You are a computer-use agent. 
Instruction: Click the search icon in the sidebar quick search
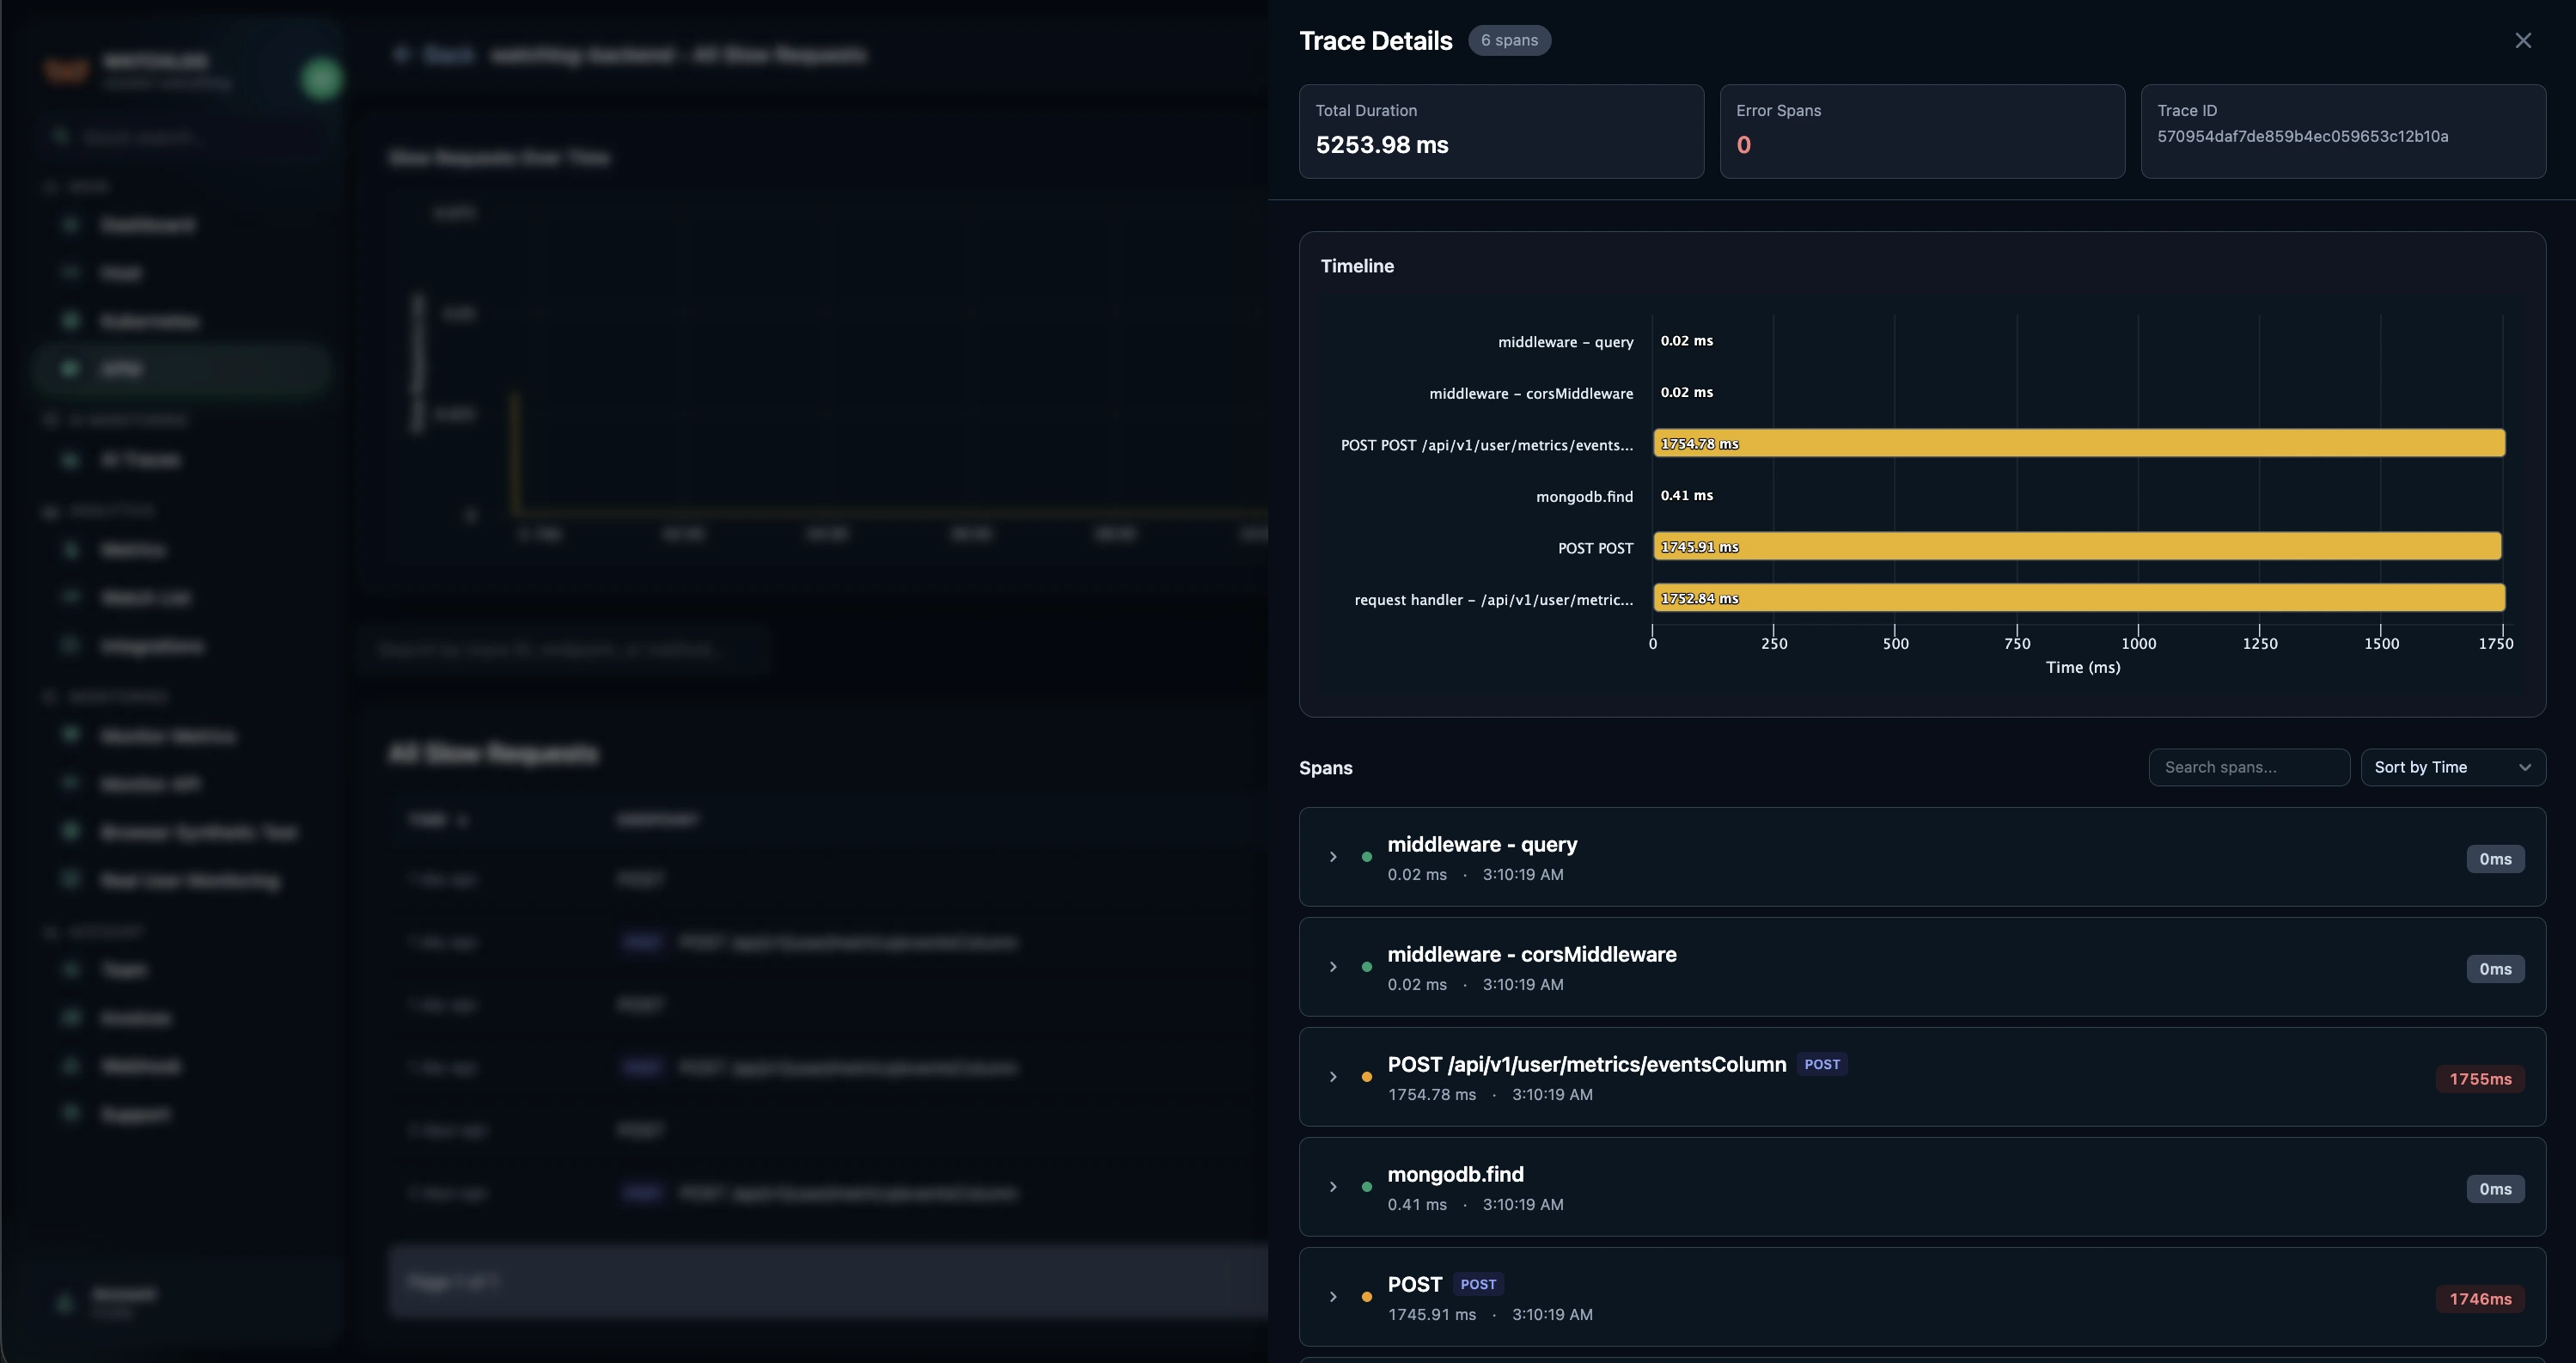point(61,136)
